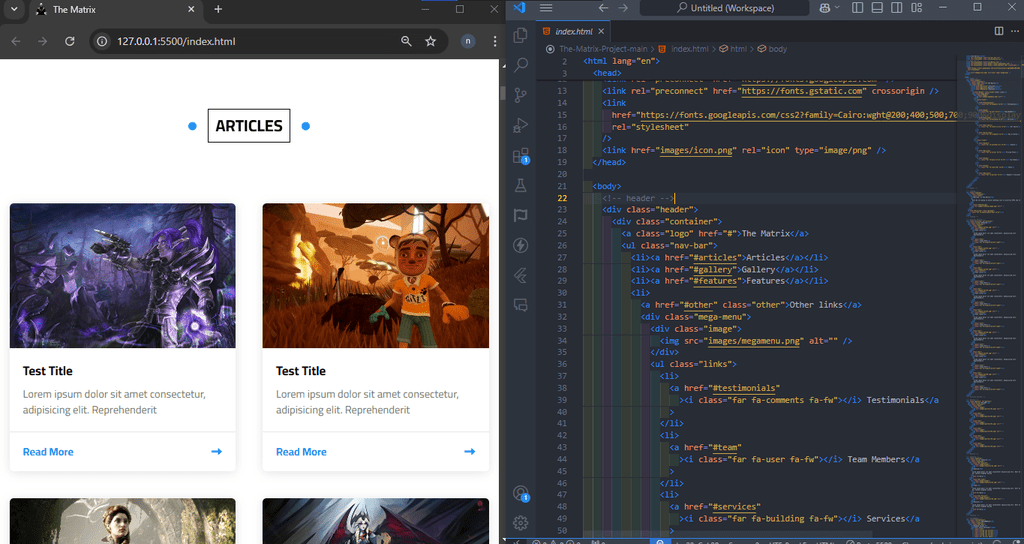The image size is (1024, 544).
Task: Expand the index.html breadcrumb
Action: coord(690,49)
